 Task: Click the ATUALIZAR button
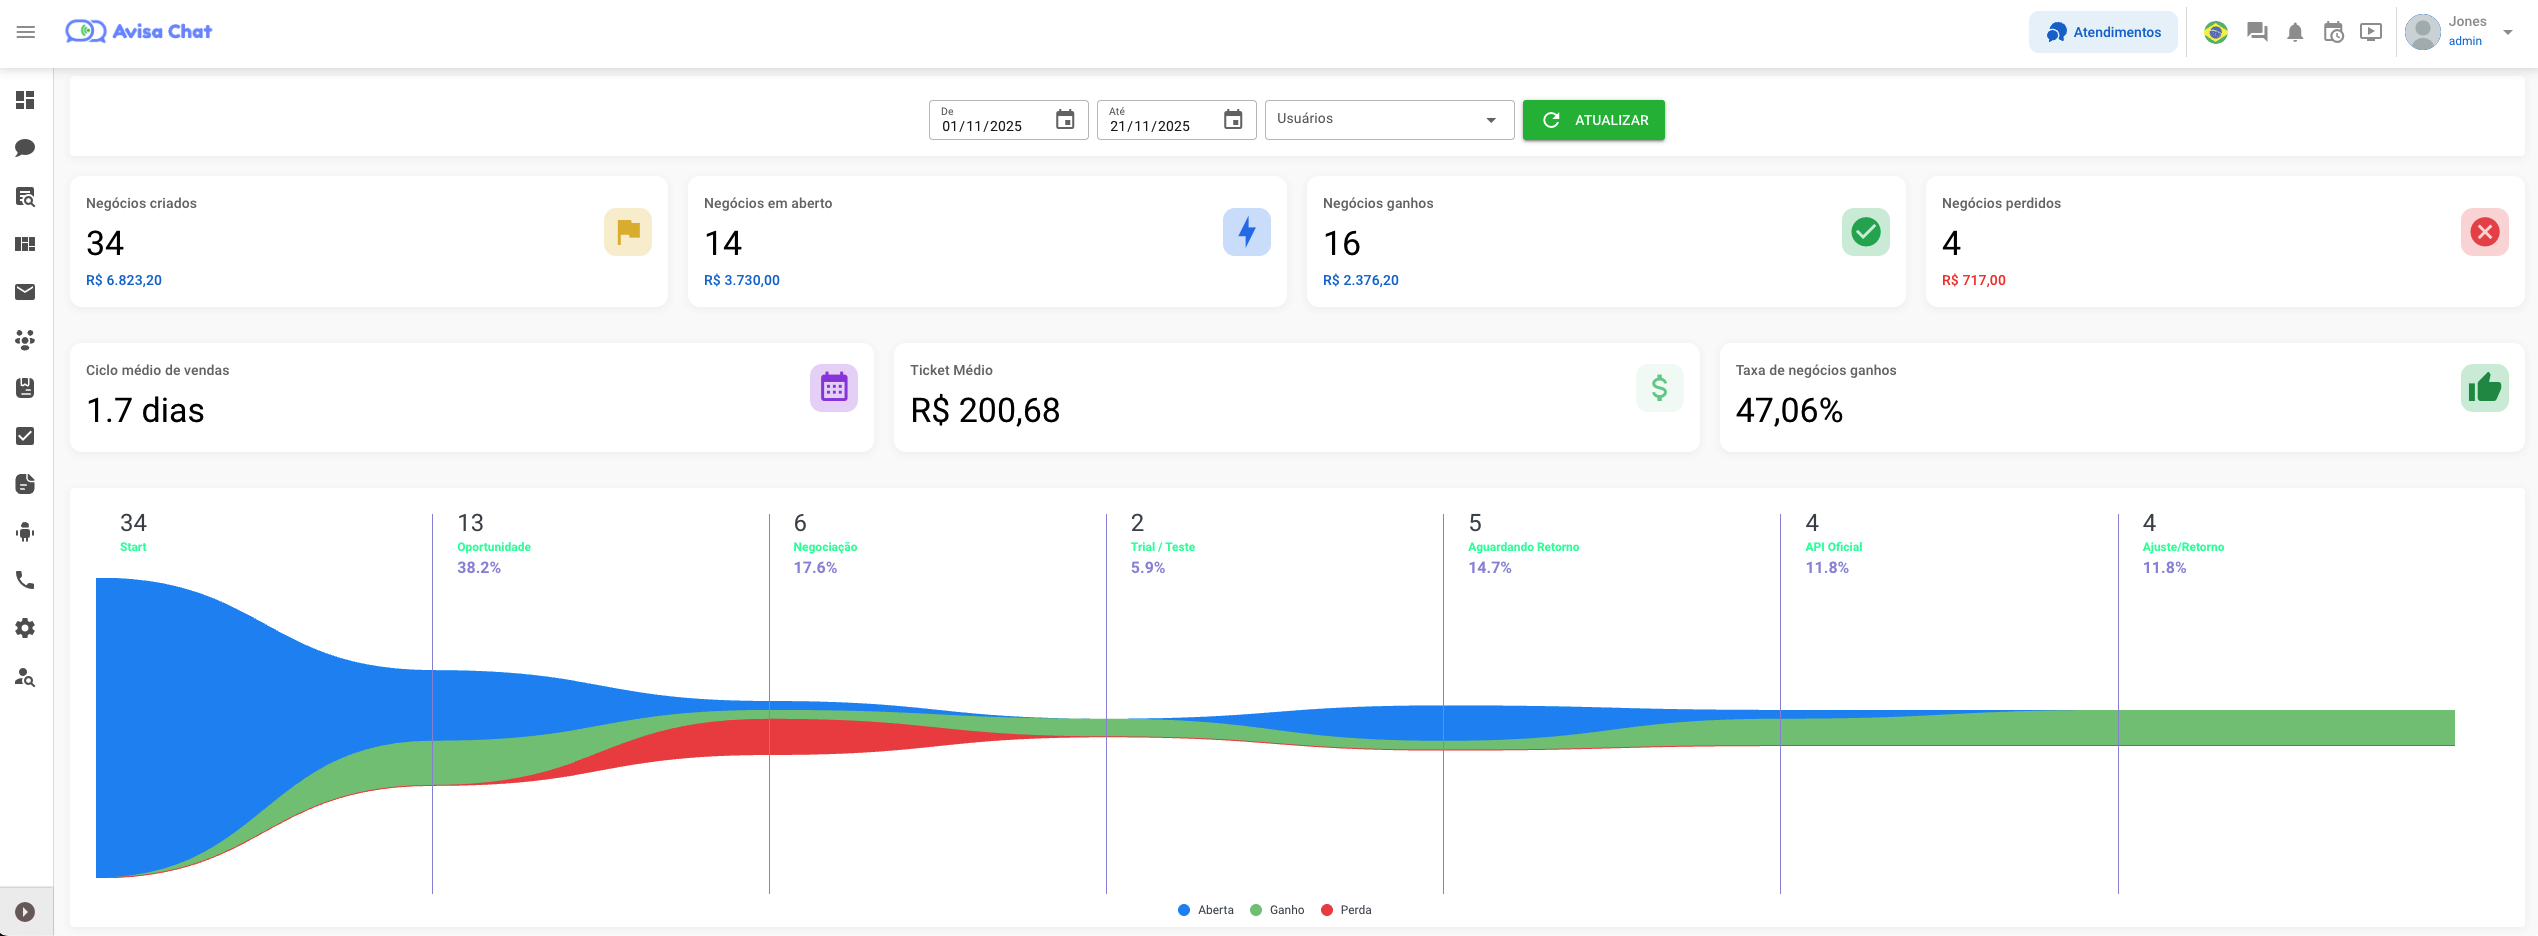coord(1594,119)
